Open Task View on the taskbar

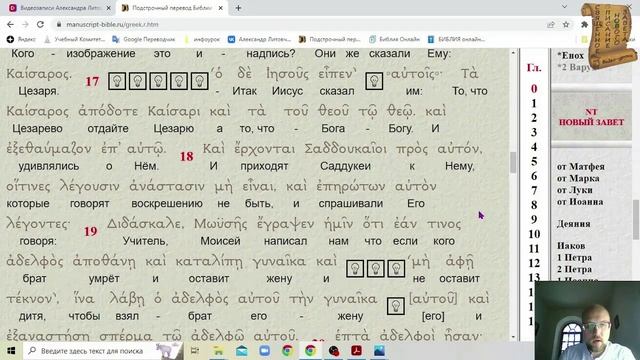(x=195, y=351)
